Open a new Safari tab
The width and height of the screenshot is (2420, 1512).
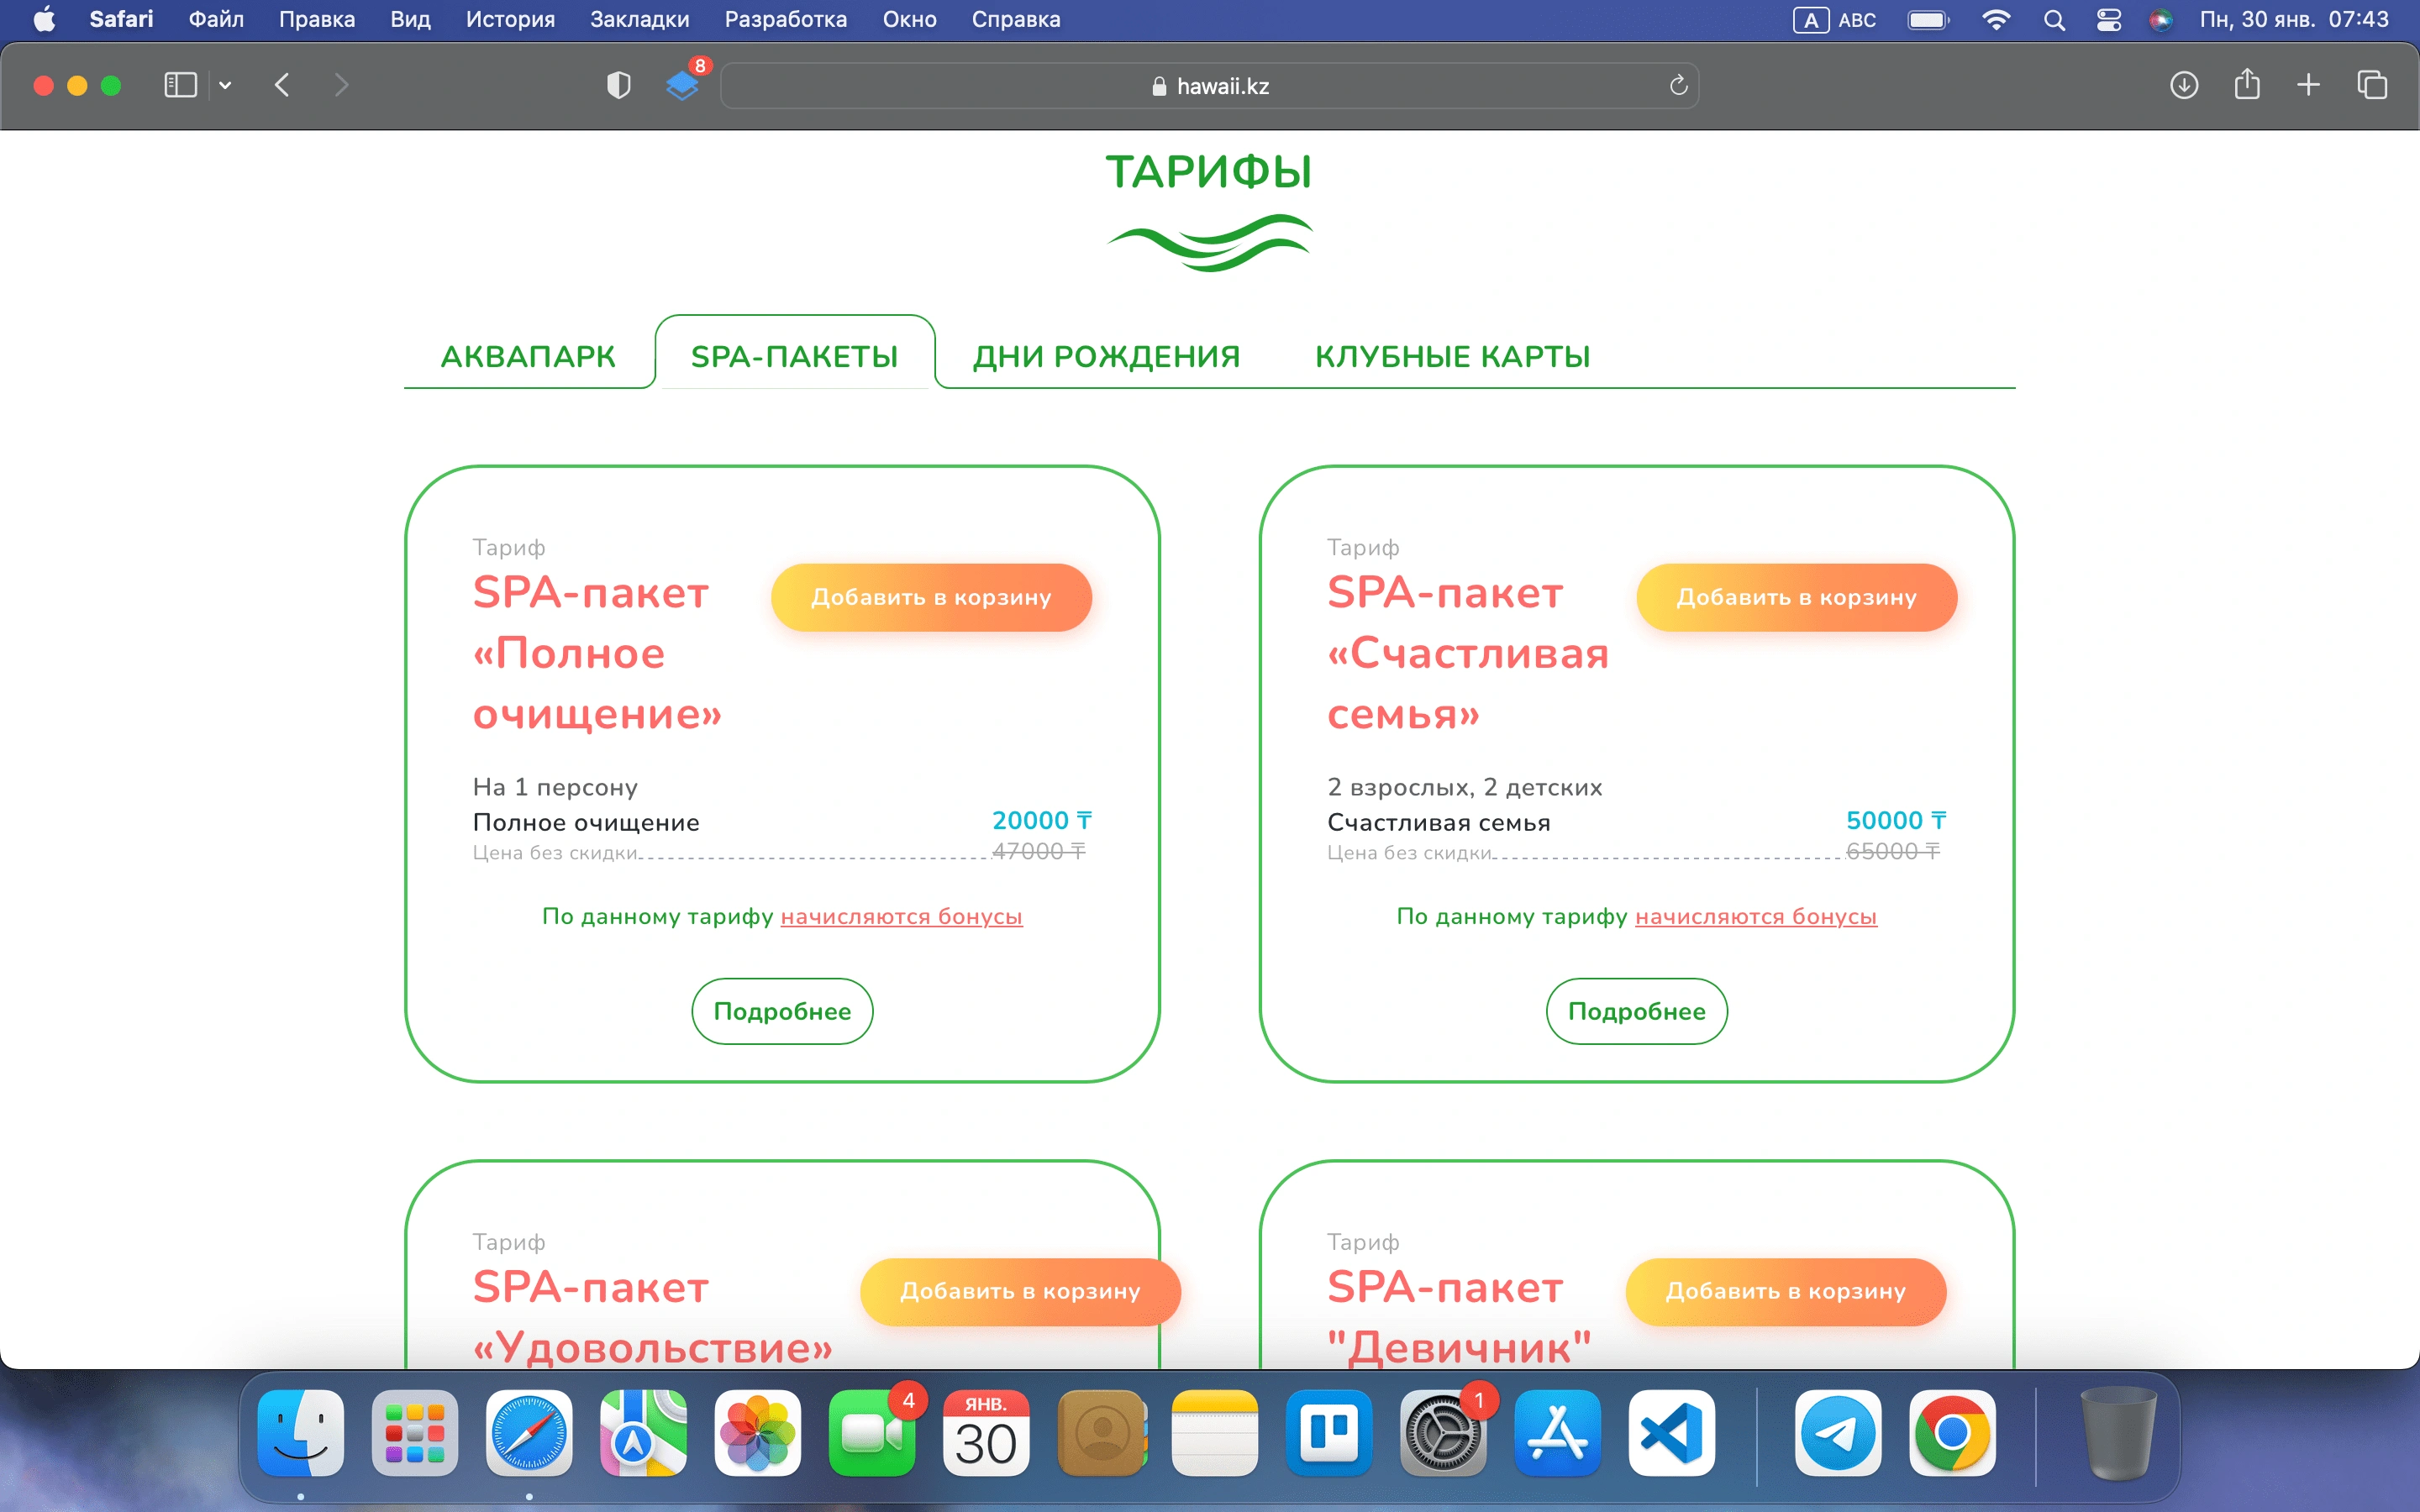pyautogui.click(x=2308, y=85)
